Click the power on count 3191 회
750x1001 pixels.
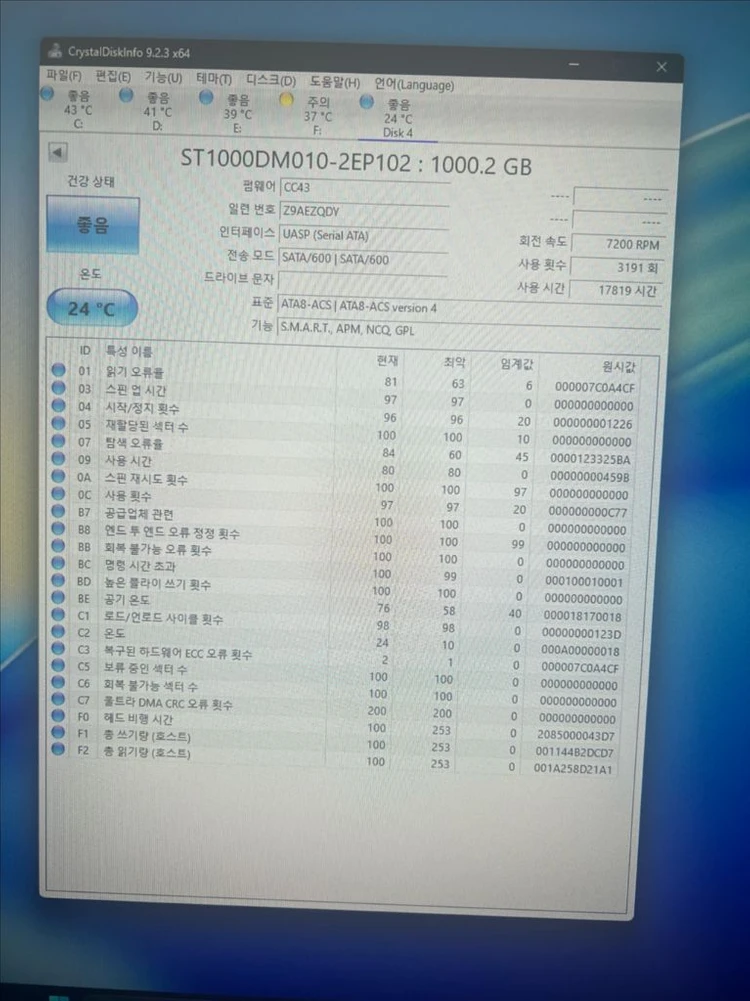pyautogui.click(x=617, y=267)
